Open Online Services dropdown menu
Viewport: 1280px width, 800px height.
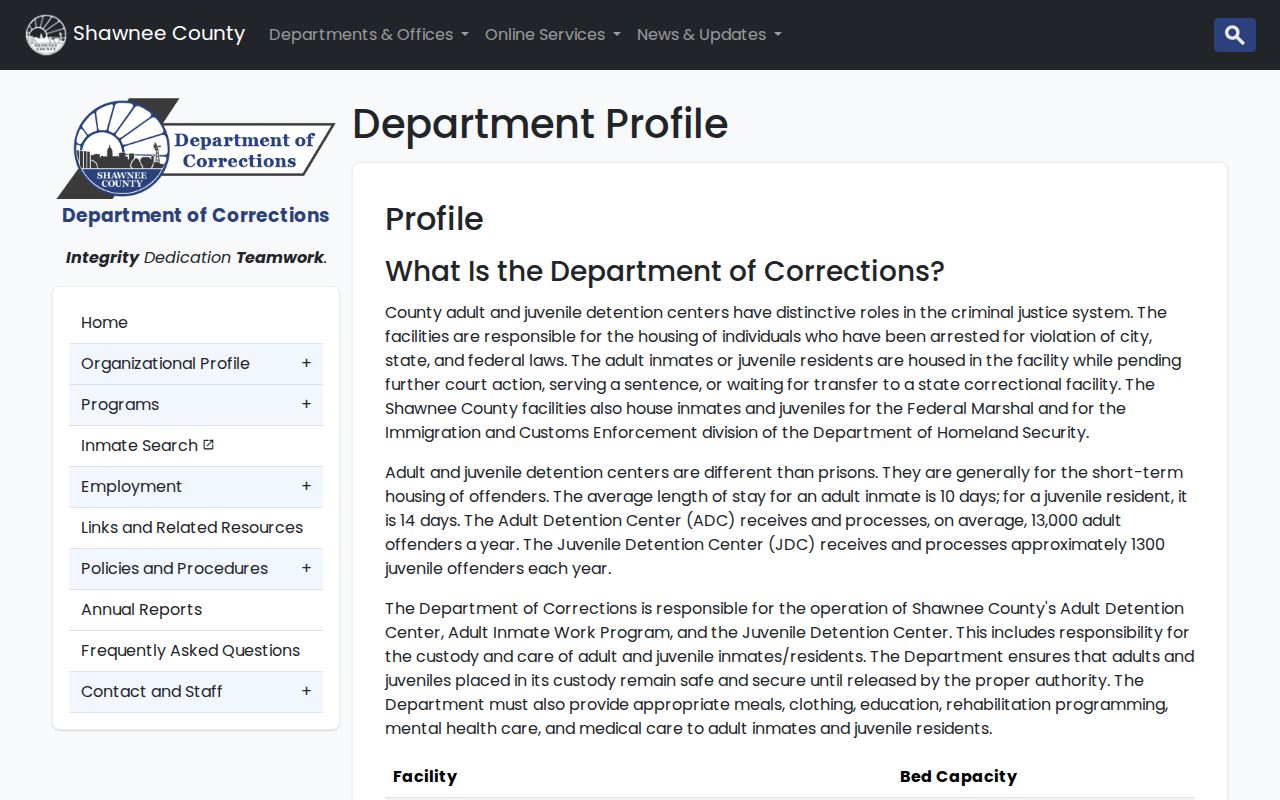[x=552, y=35]
